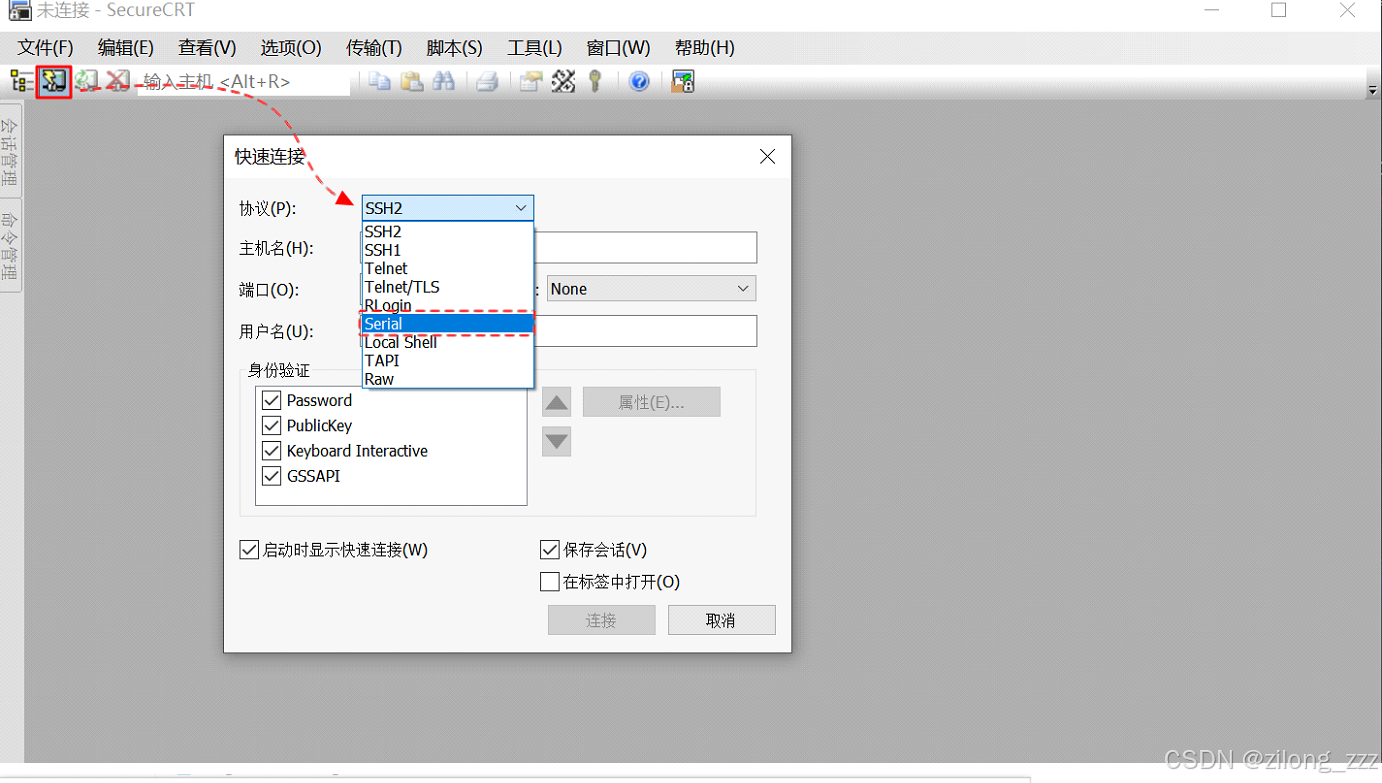Open the 命令管理 side tab
1382x783 pixels.
[9, 245]
